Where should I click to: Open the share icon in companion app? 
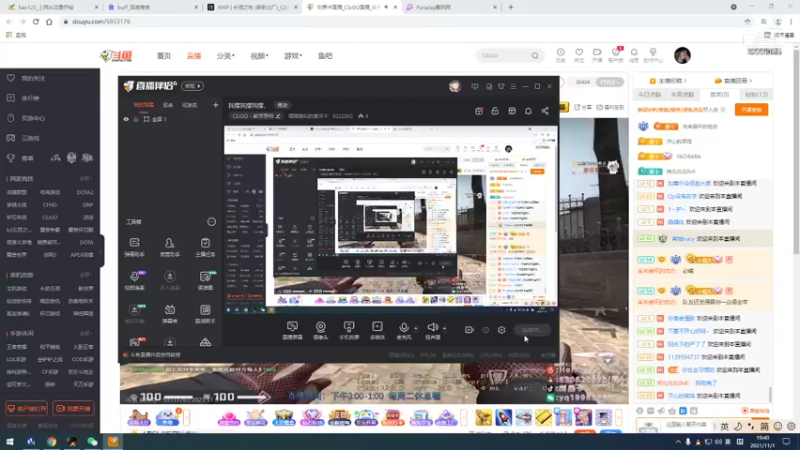click(545, 111)
